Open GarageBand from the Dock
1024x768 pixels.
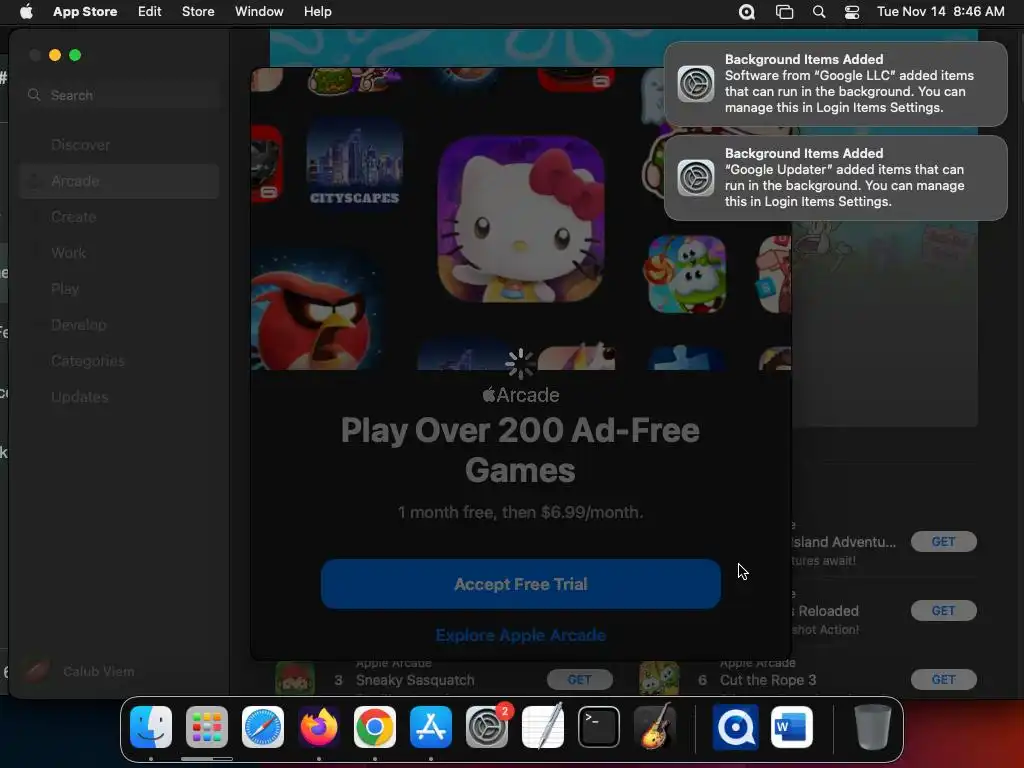point(655,727)
